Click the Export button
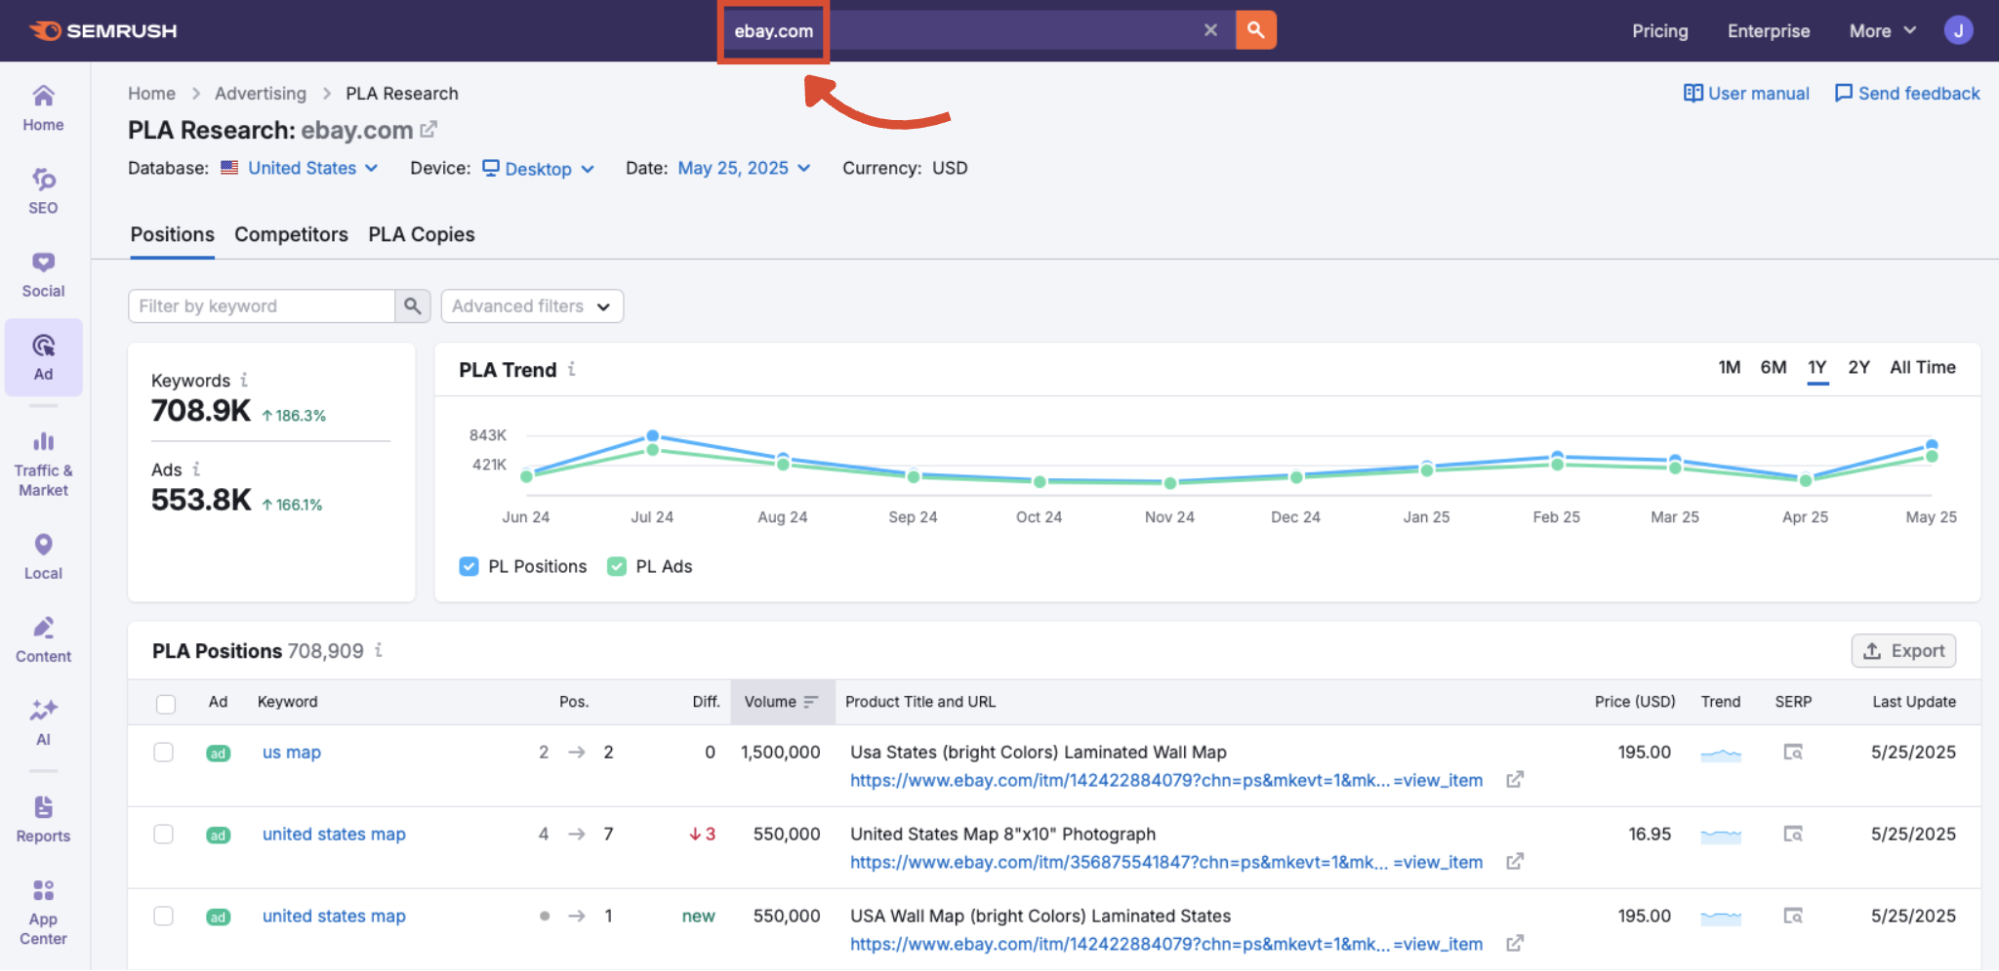Screen dimensions: 1999x971 [1903, 651]
